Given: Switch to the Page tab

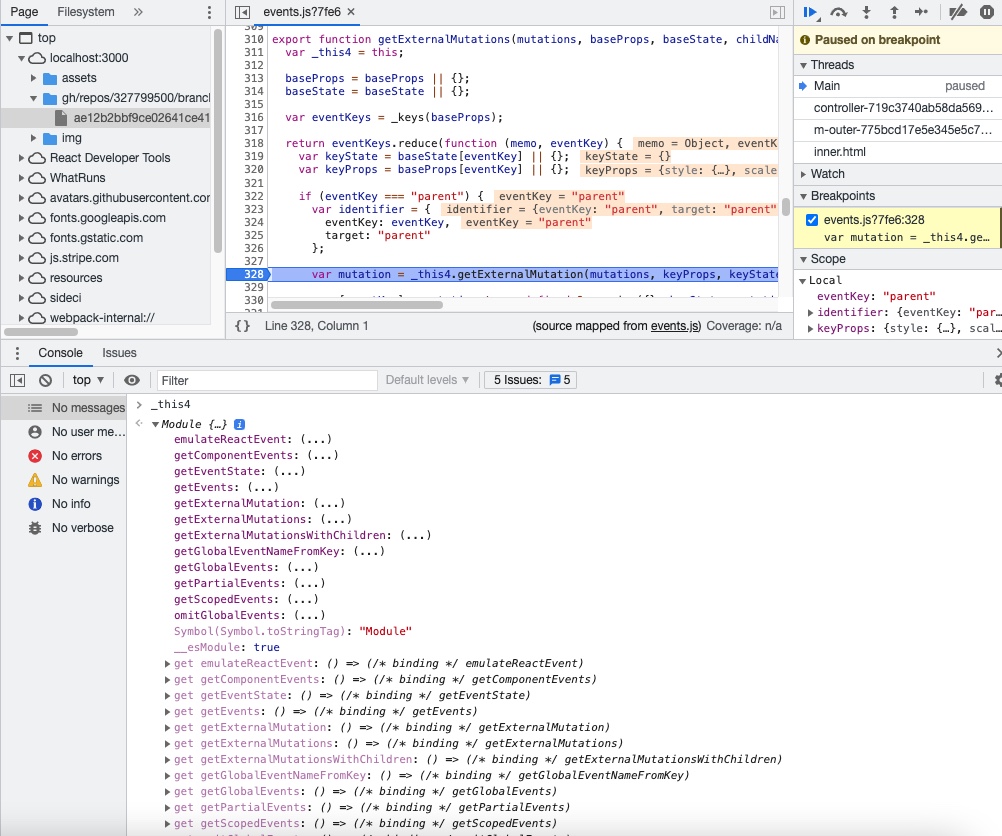Looking at the screenshot, I should [x=24, y=12].
